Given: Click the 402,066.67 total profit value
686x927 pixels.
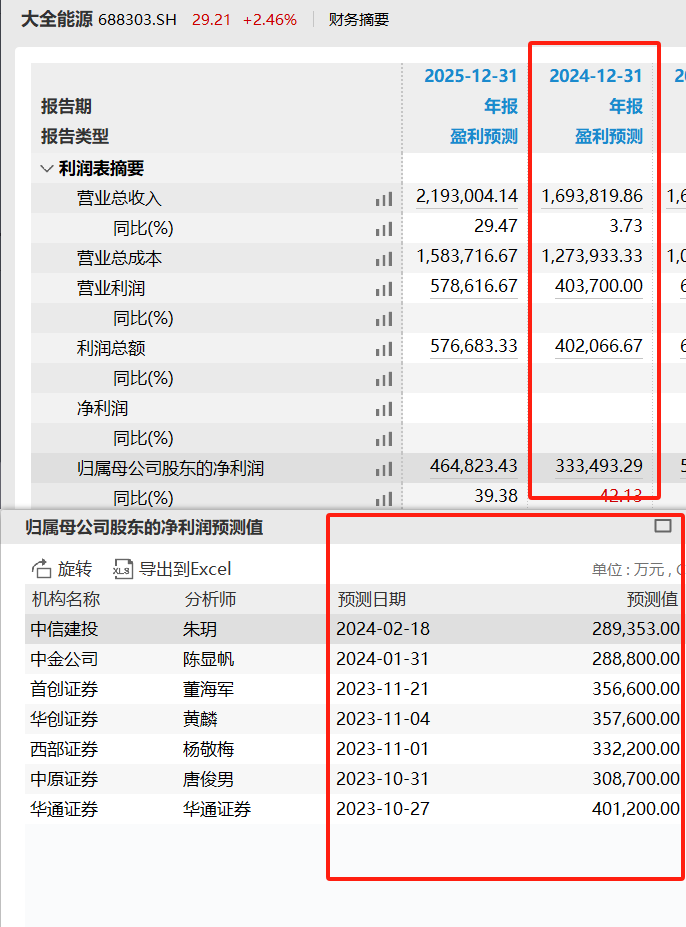Looking at the screenshot, I should pos(598,346).
